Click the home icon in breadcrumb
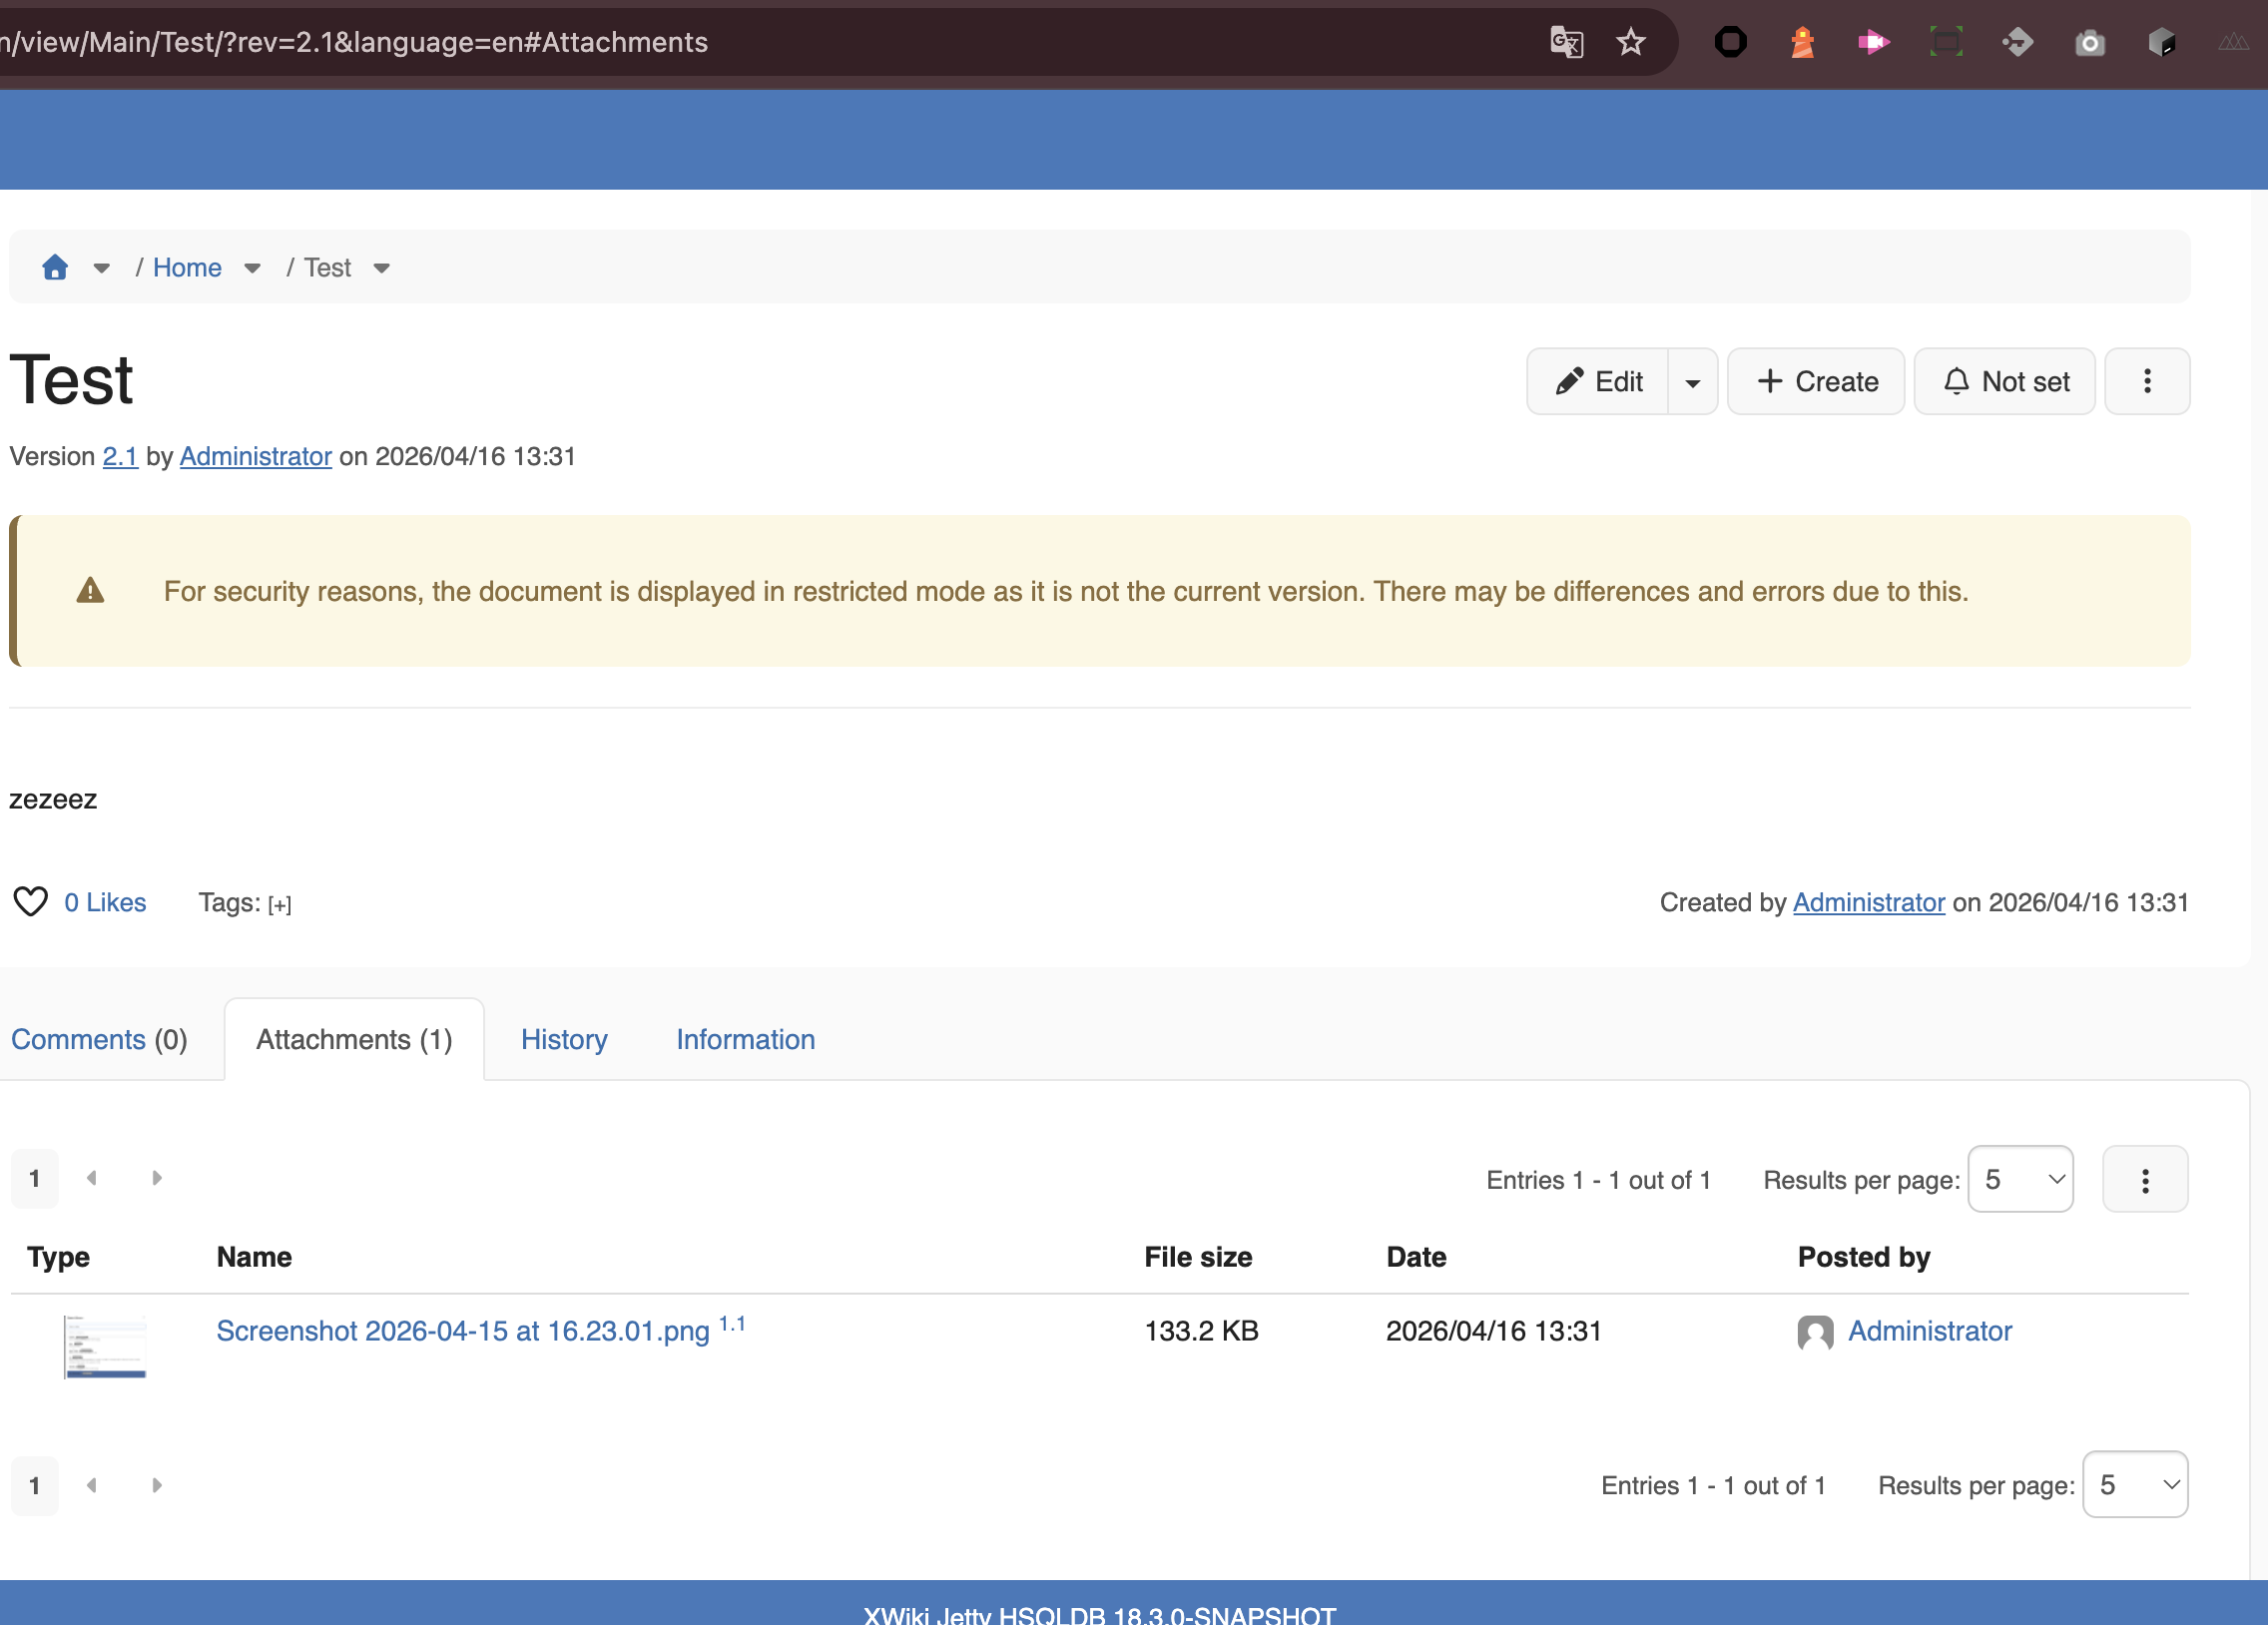This screenshot has height=1625, width=2268. (55, 267)
